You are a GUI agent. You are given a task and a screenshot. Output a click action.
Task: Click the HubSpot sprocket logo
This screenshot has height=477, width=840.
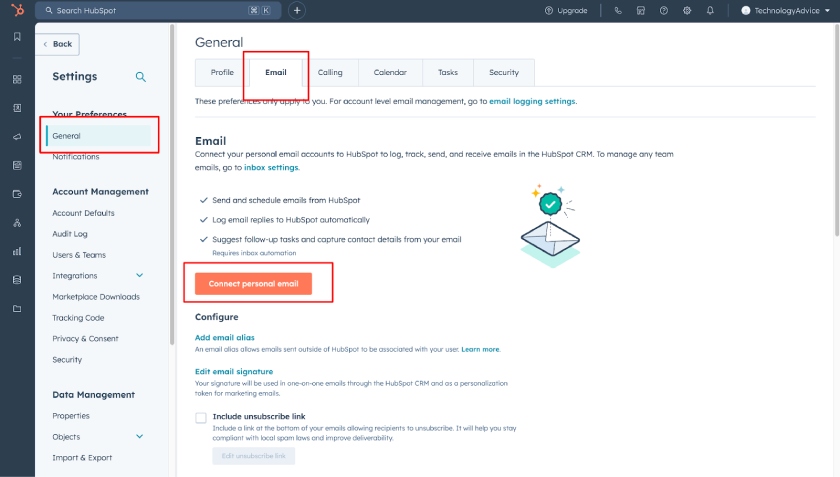tap(17, 10)
